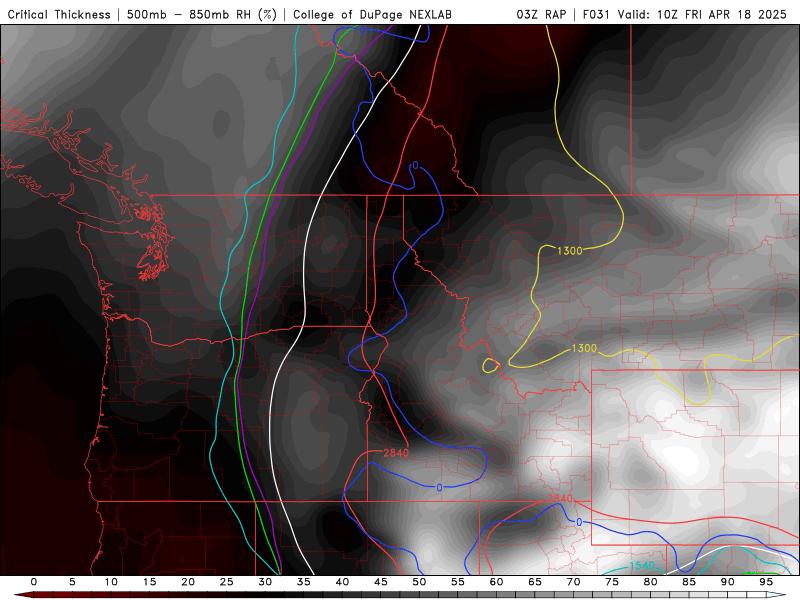
Task: Click the "10" color scale tick label
Action: [111, 582]
